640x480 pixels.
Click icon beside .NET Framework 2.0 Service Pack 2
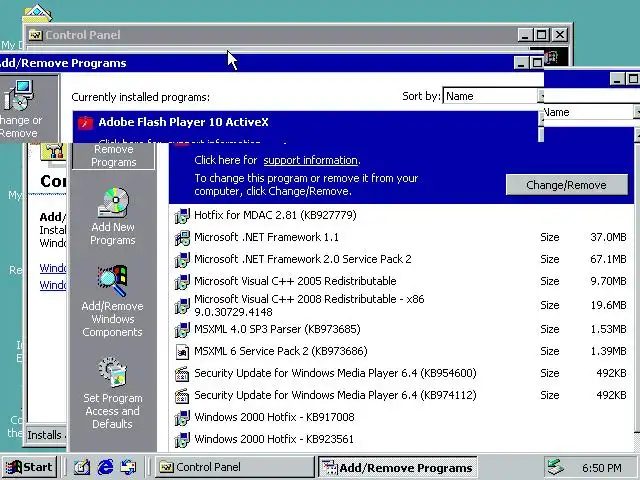(182, 260)
